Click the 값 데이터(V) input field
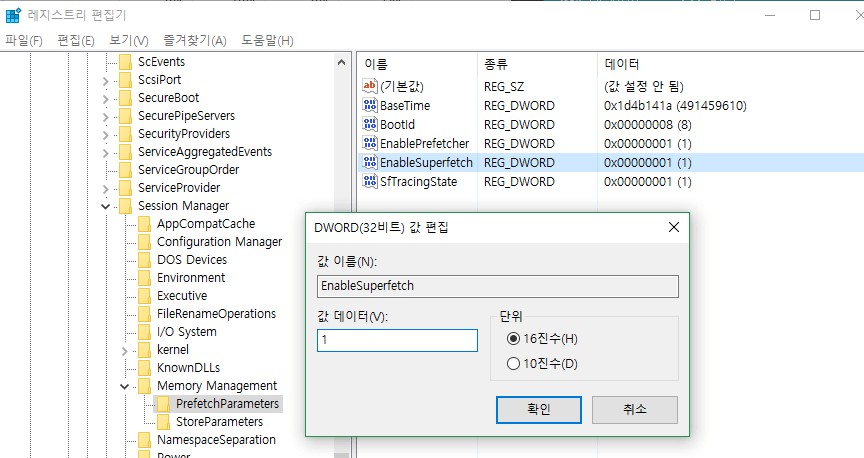The width and height of the screenshot is (864, 458). pos(397,341)
